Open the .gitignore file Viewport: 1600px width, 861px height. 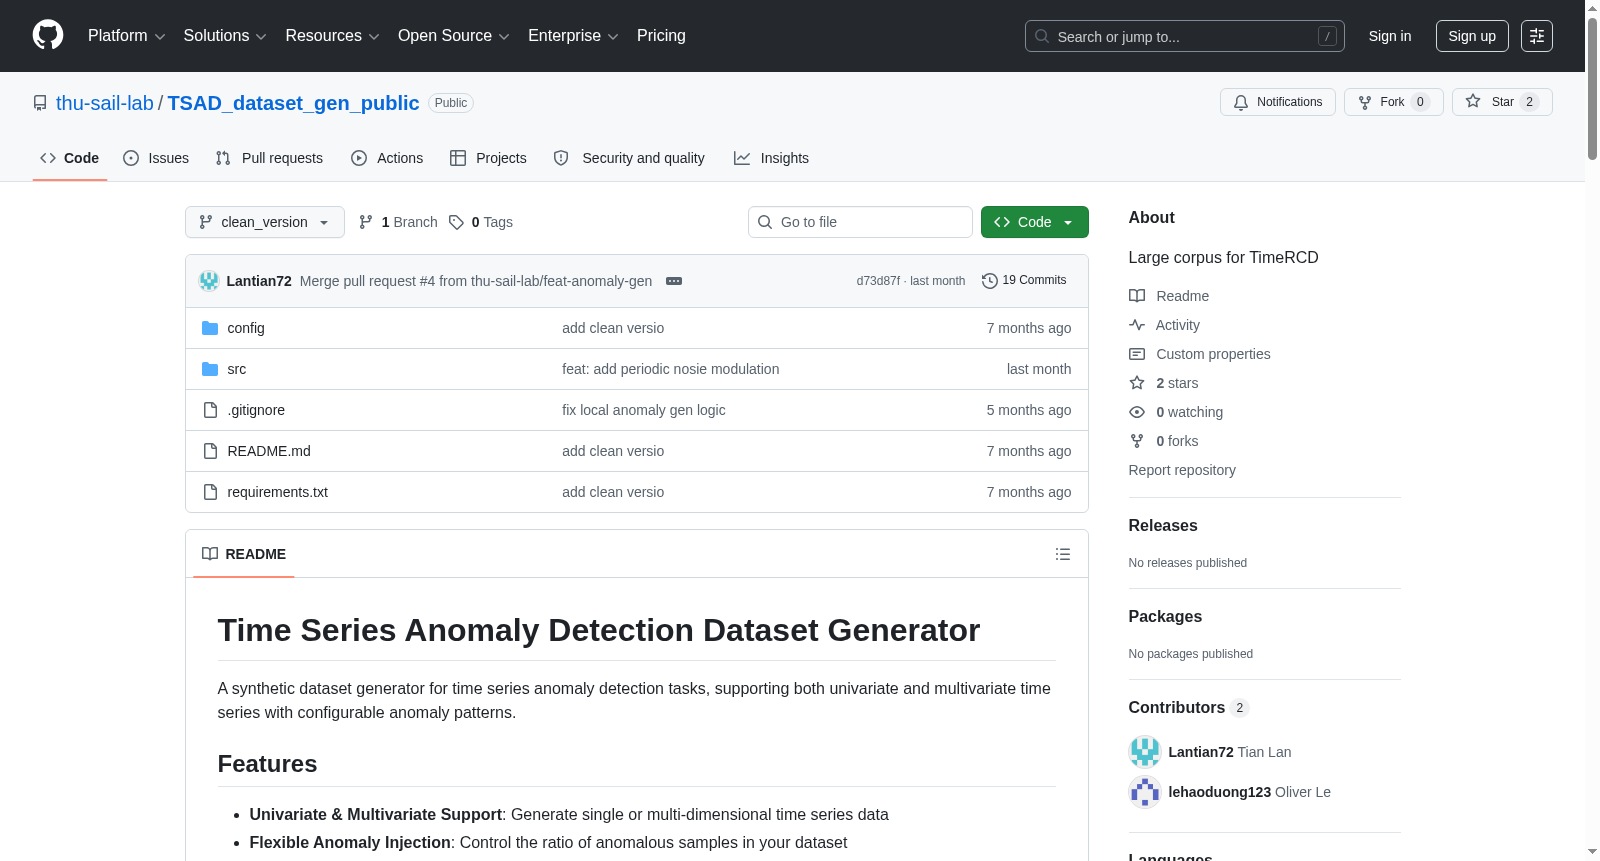point(256,410)
